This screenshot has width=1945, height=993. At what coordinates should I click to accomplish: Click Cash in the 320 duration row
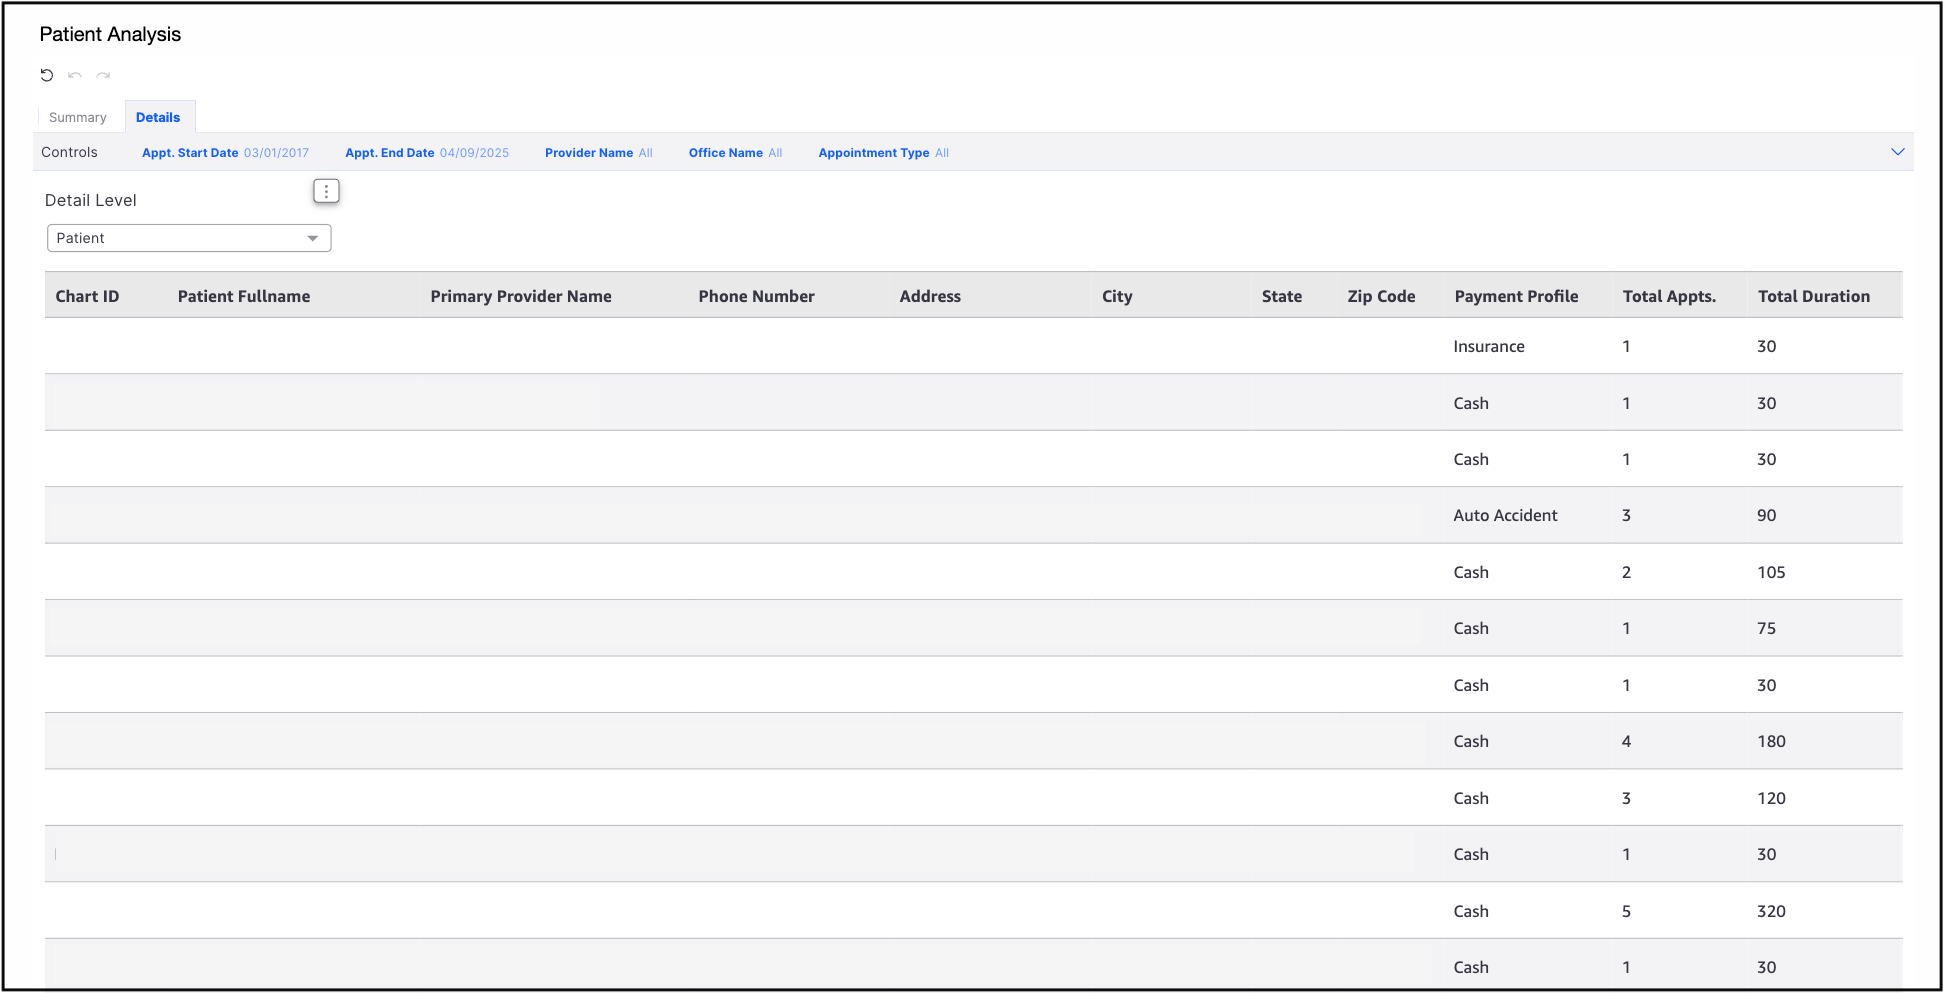(1471, 911)
